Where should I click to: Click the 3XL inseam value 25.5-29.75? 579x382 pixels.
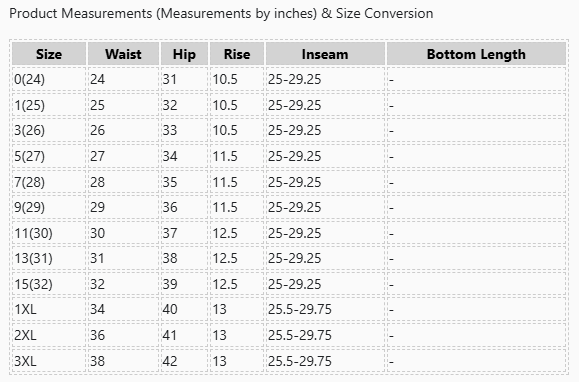click(x=300, y=361)
